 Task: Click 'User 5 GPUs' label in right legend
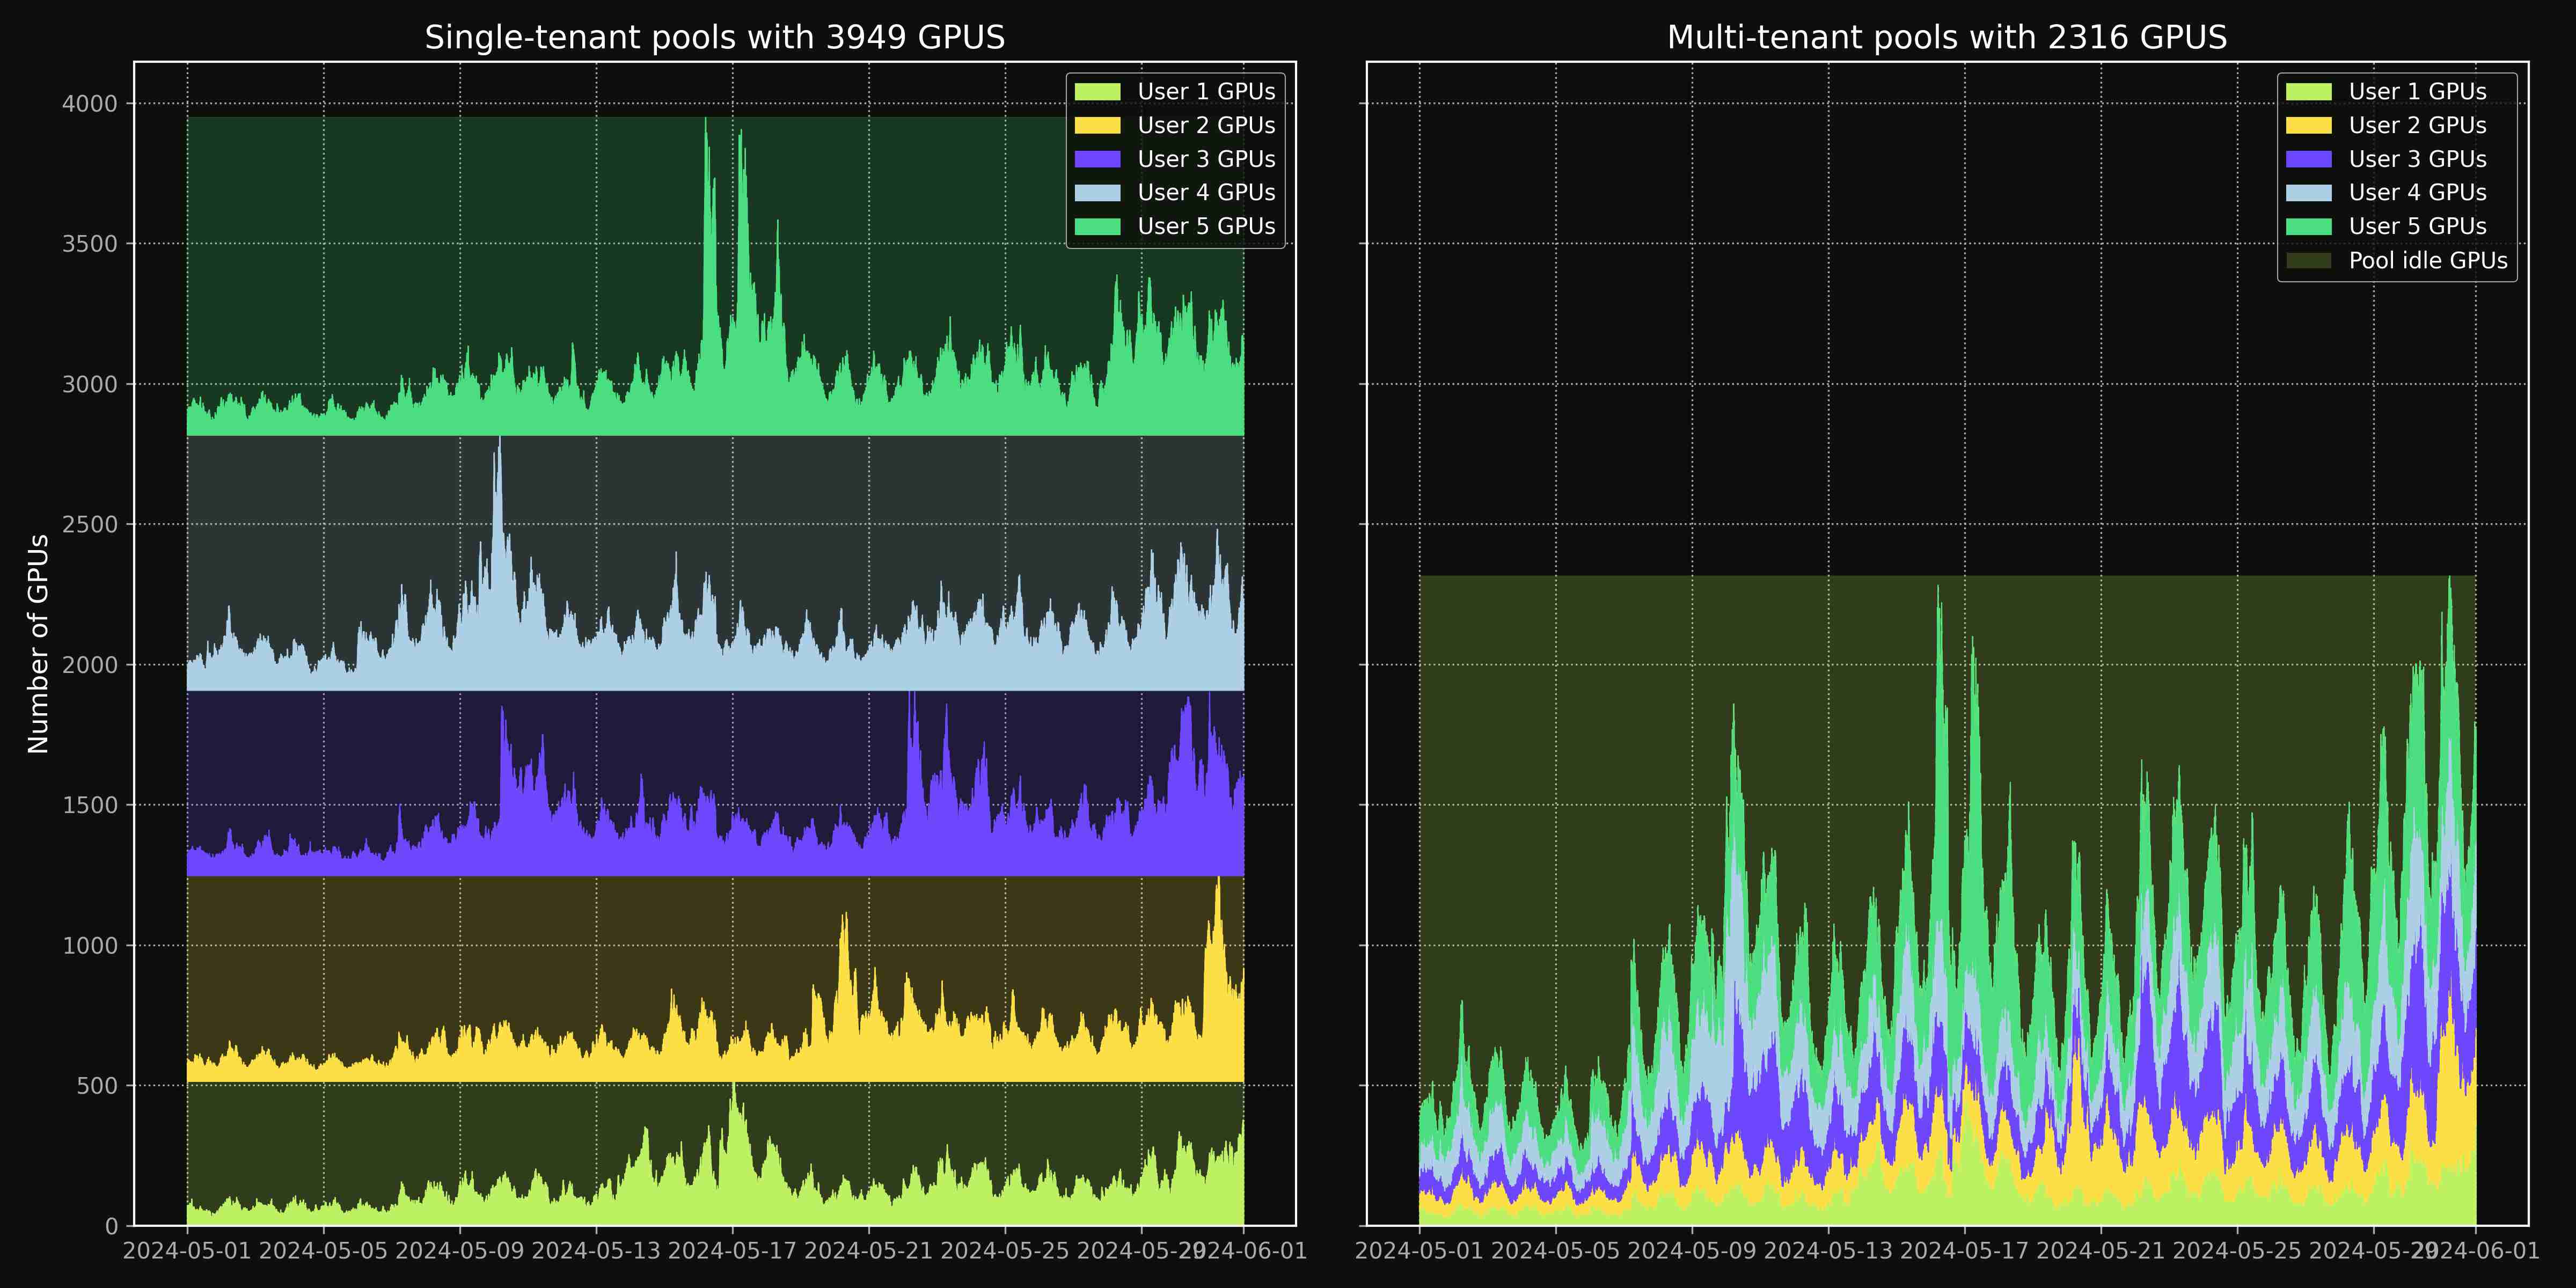2418,226
